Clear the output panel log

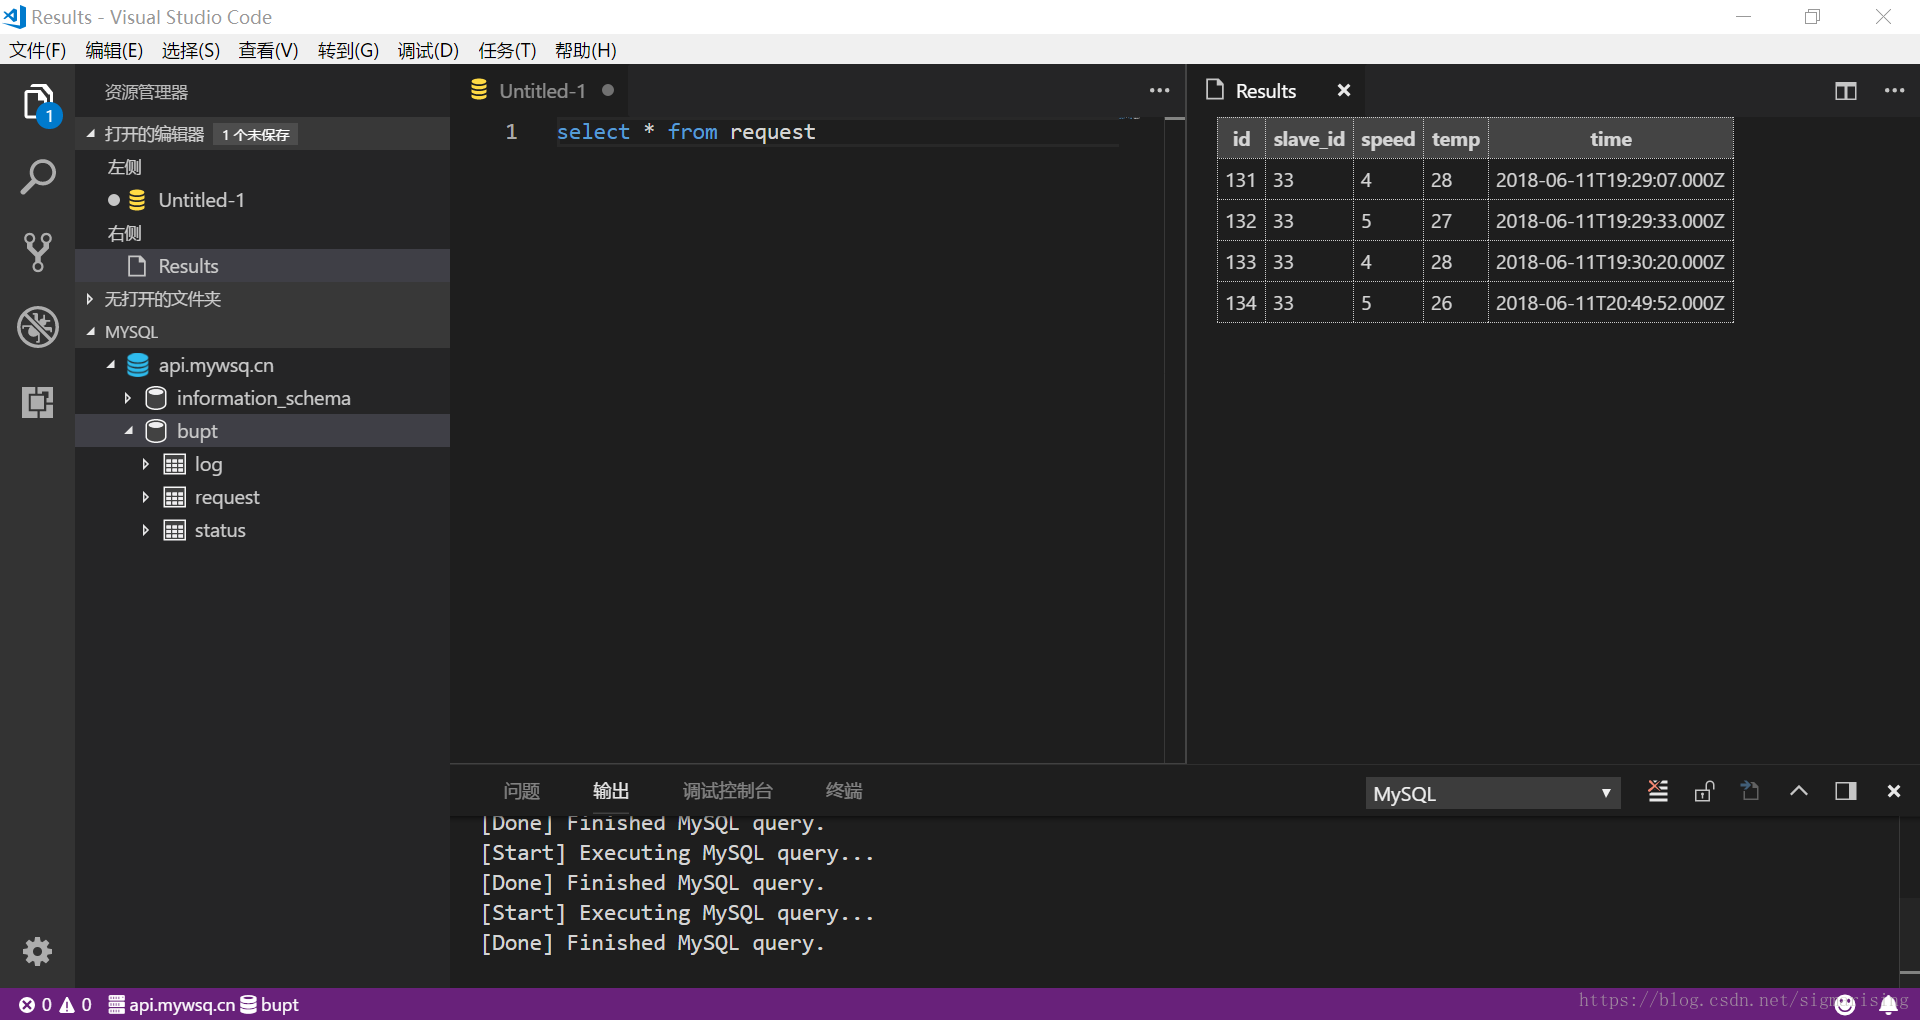1658,792
